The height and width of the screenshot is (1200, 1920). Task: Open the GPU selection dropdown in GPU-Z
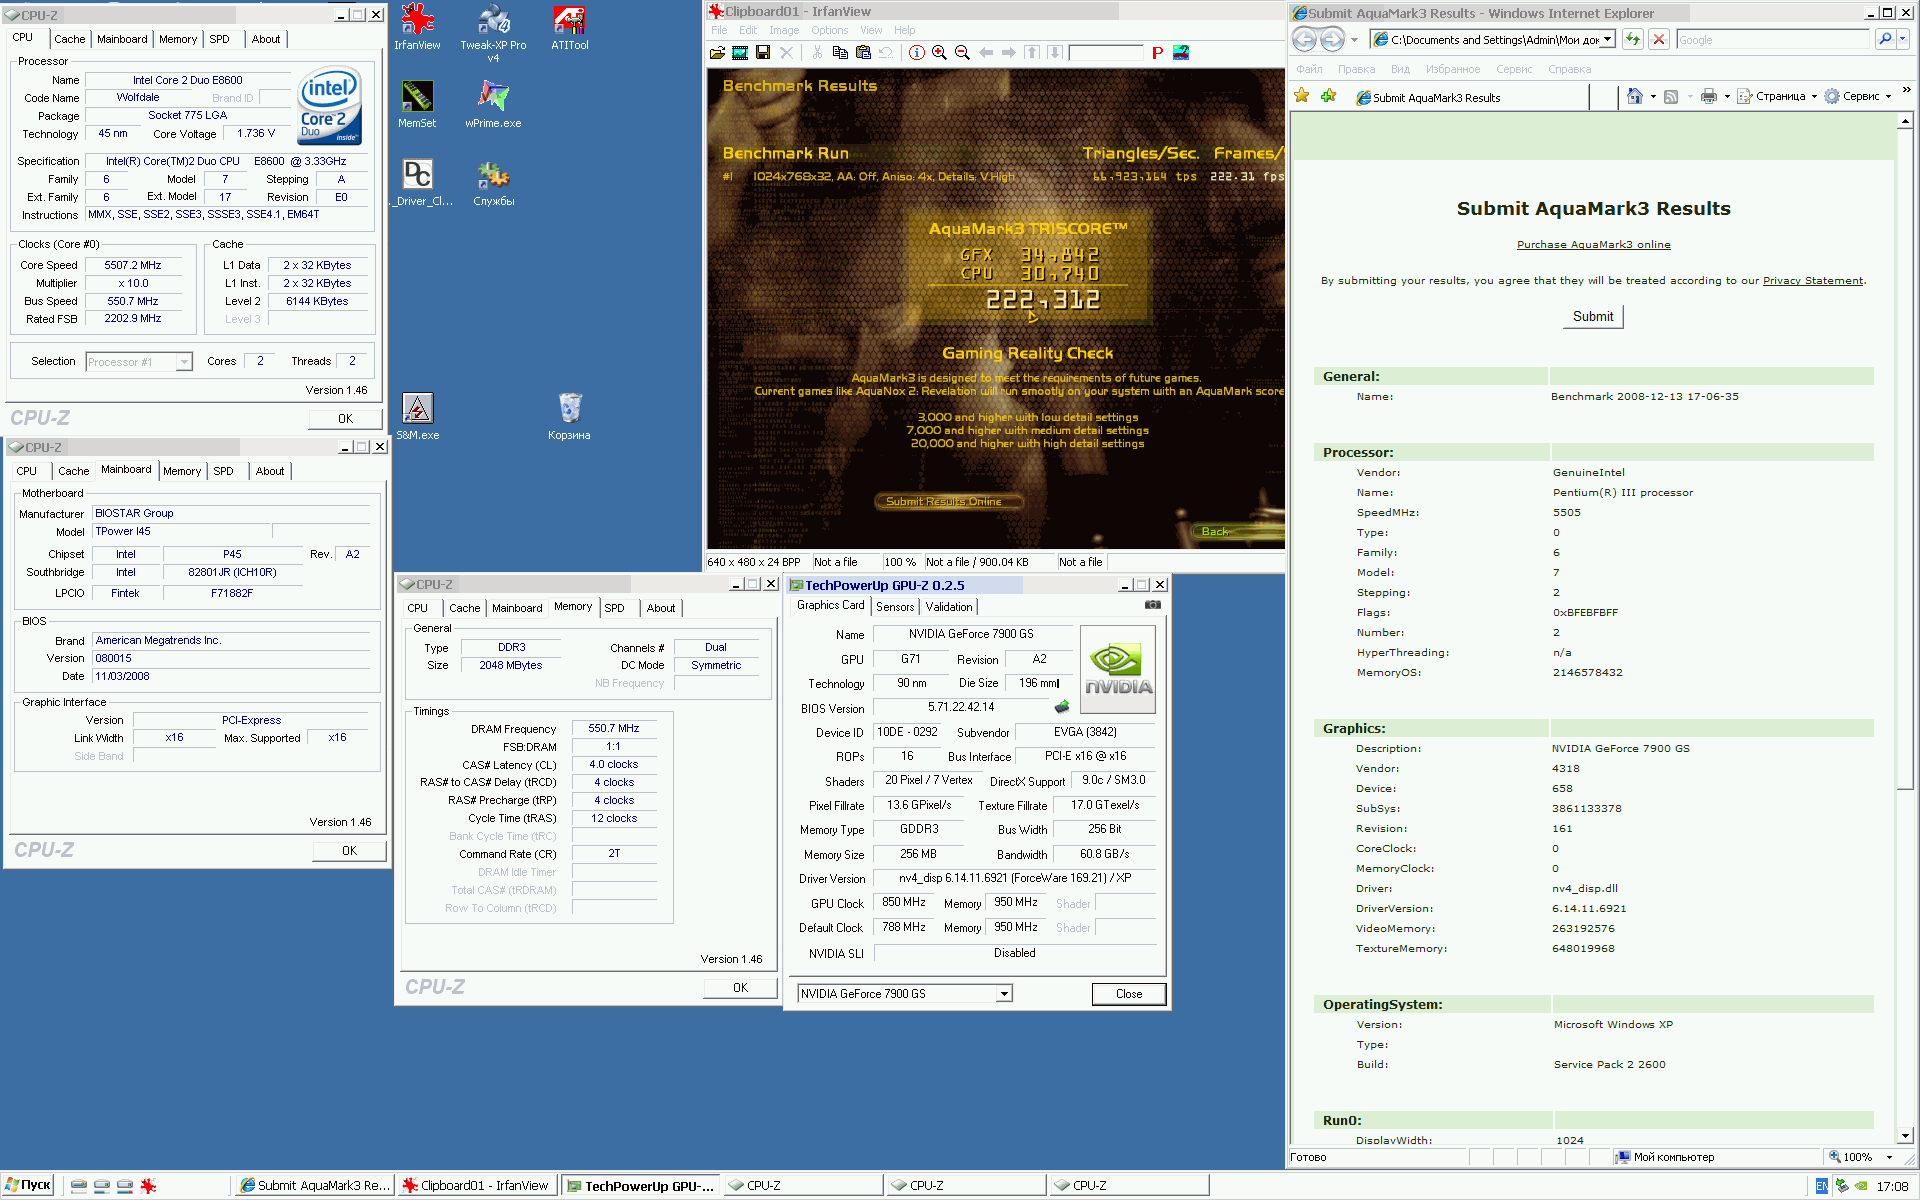point(1004,994)
